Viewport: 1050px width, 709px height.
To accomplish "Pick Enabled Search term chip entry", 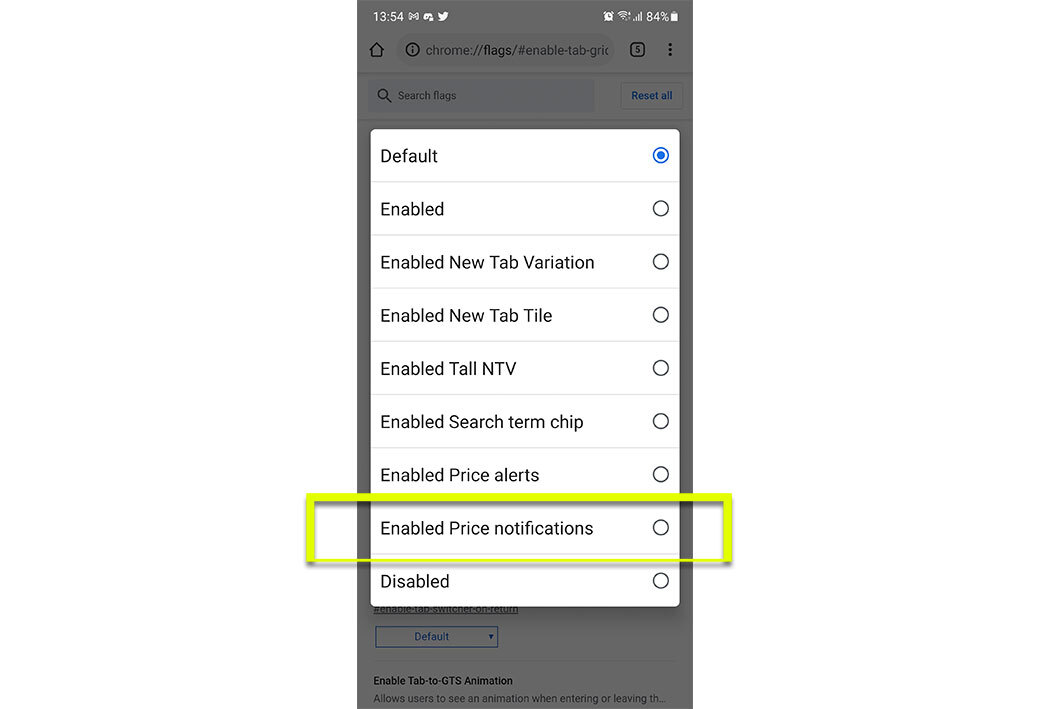I will coord(525,421).
